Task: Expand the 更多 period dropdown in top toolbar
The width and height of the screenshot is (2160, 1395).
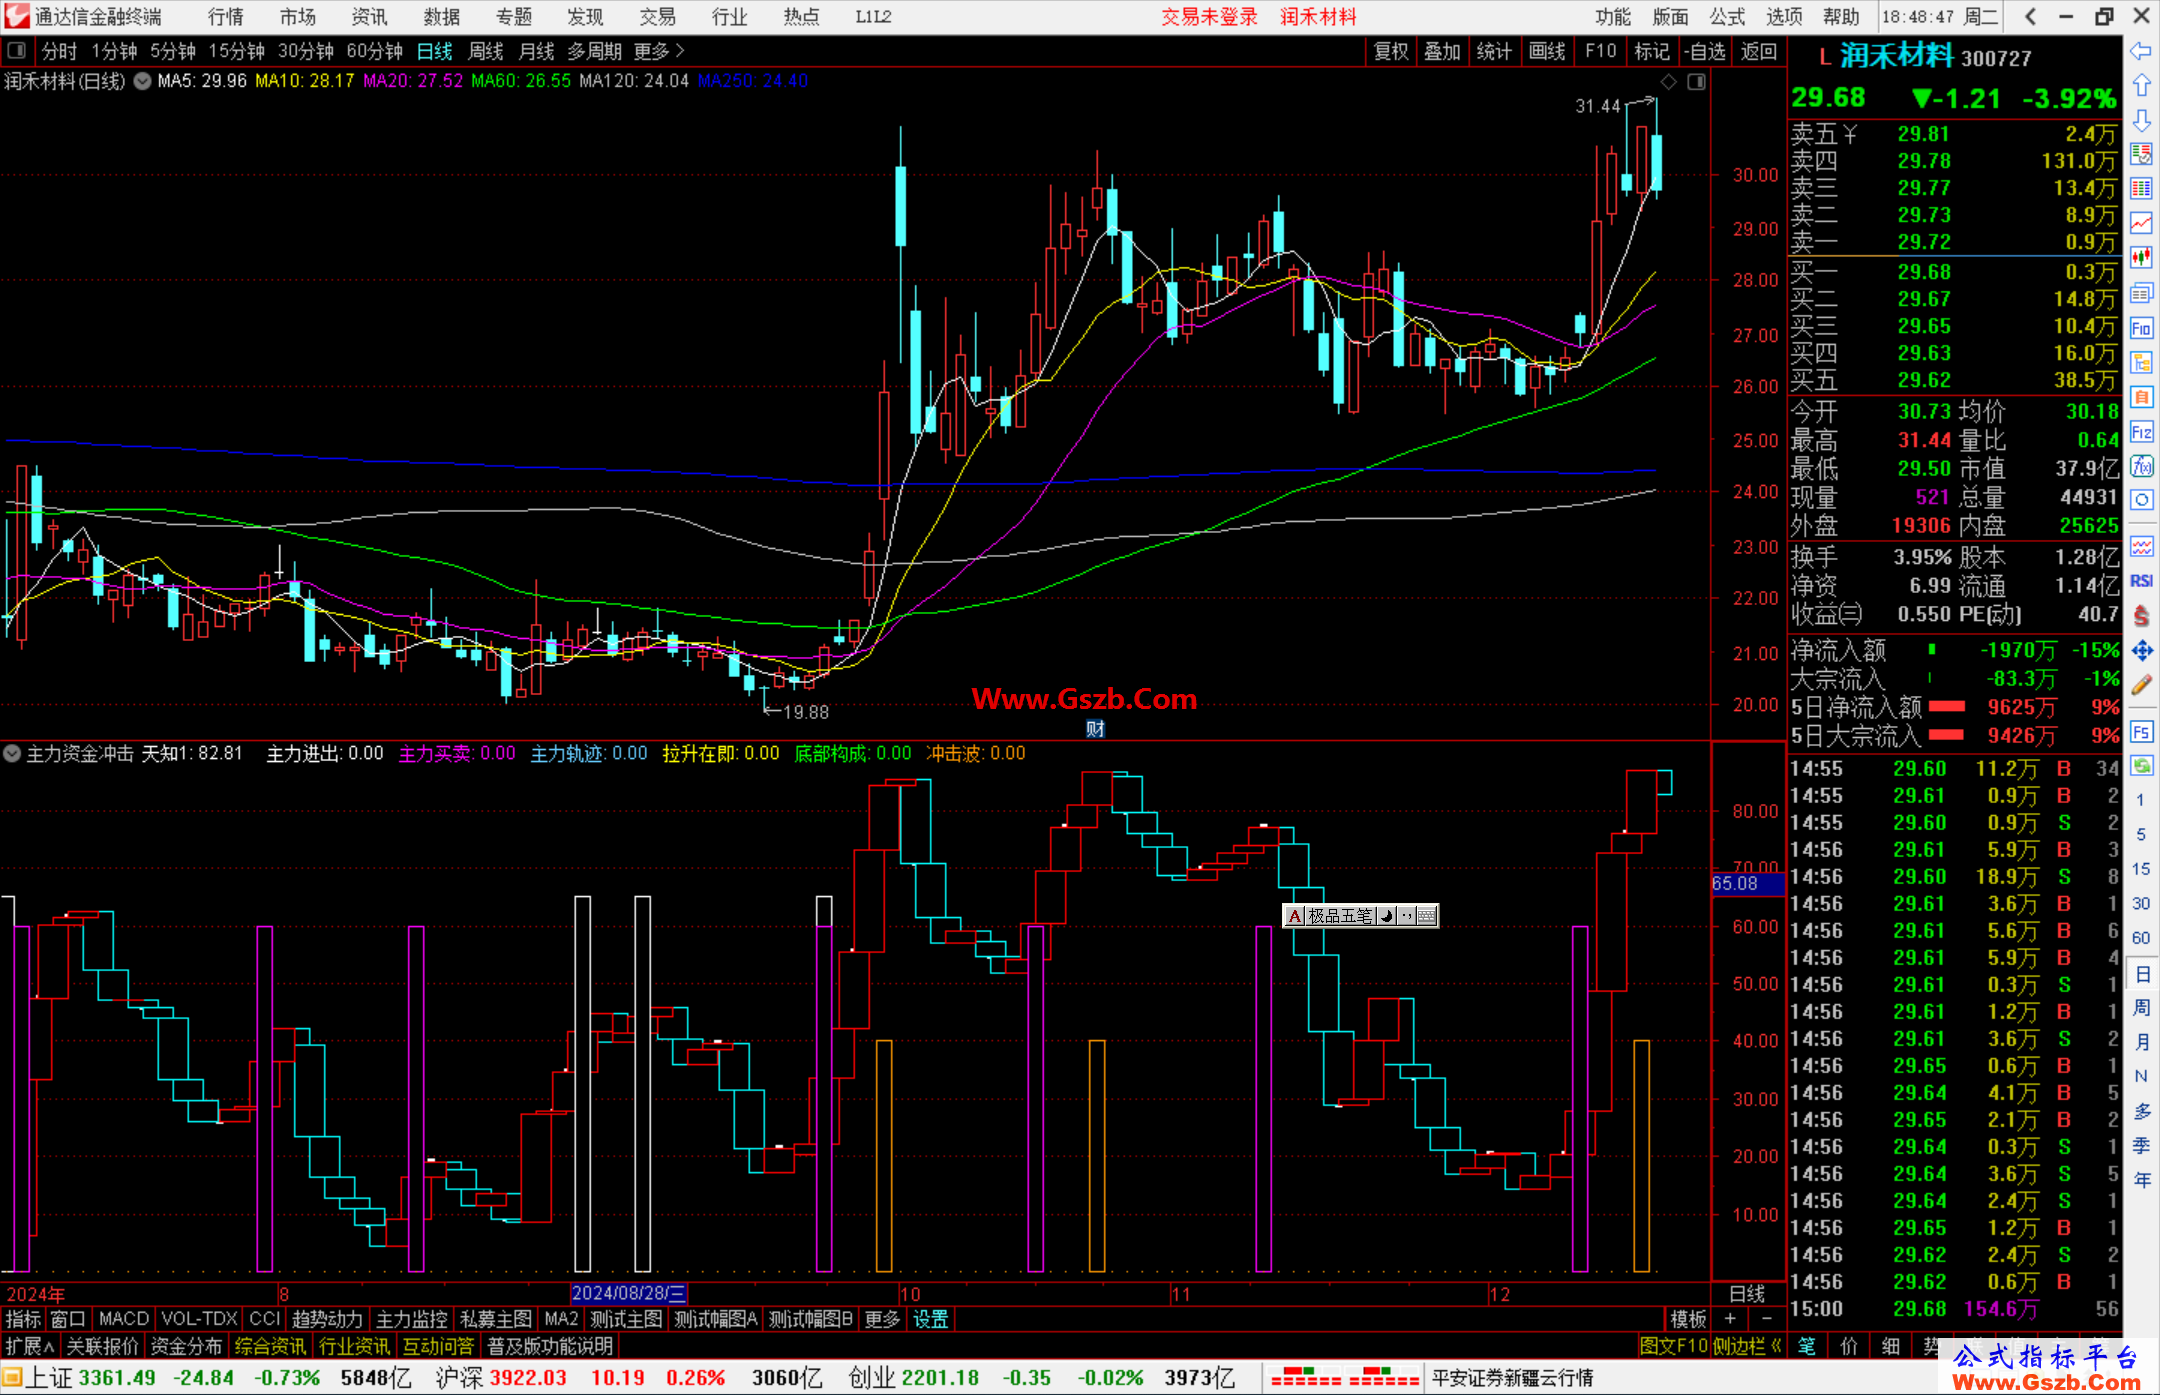Action: click(x=659, y=50)
